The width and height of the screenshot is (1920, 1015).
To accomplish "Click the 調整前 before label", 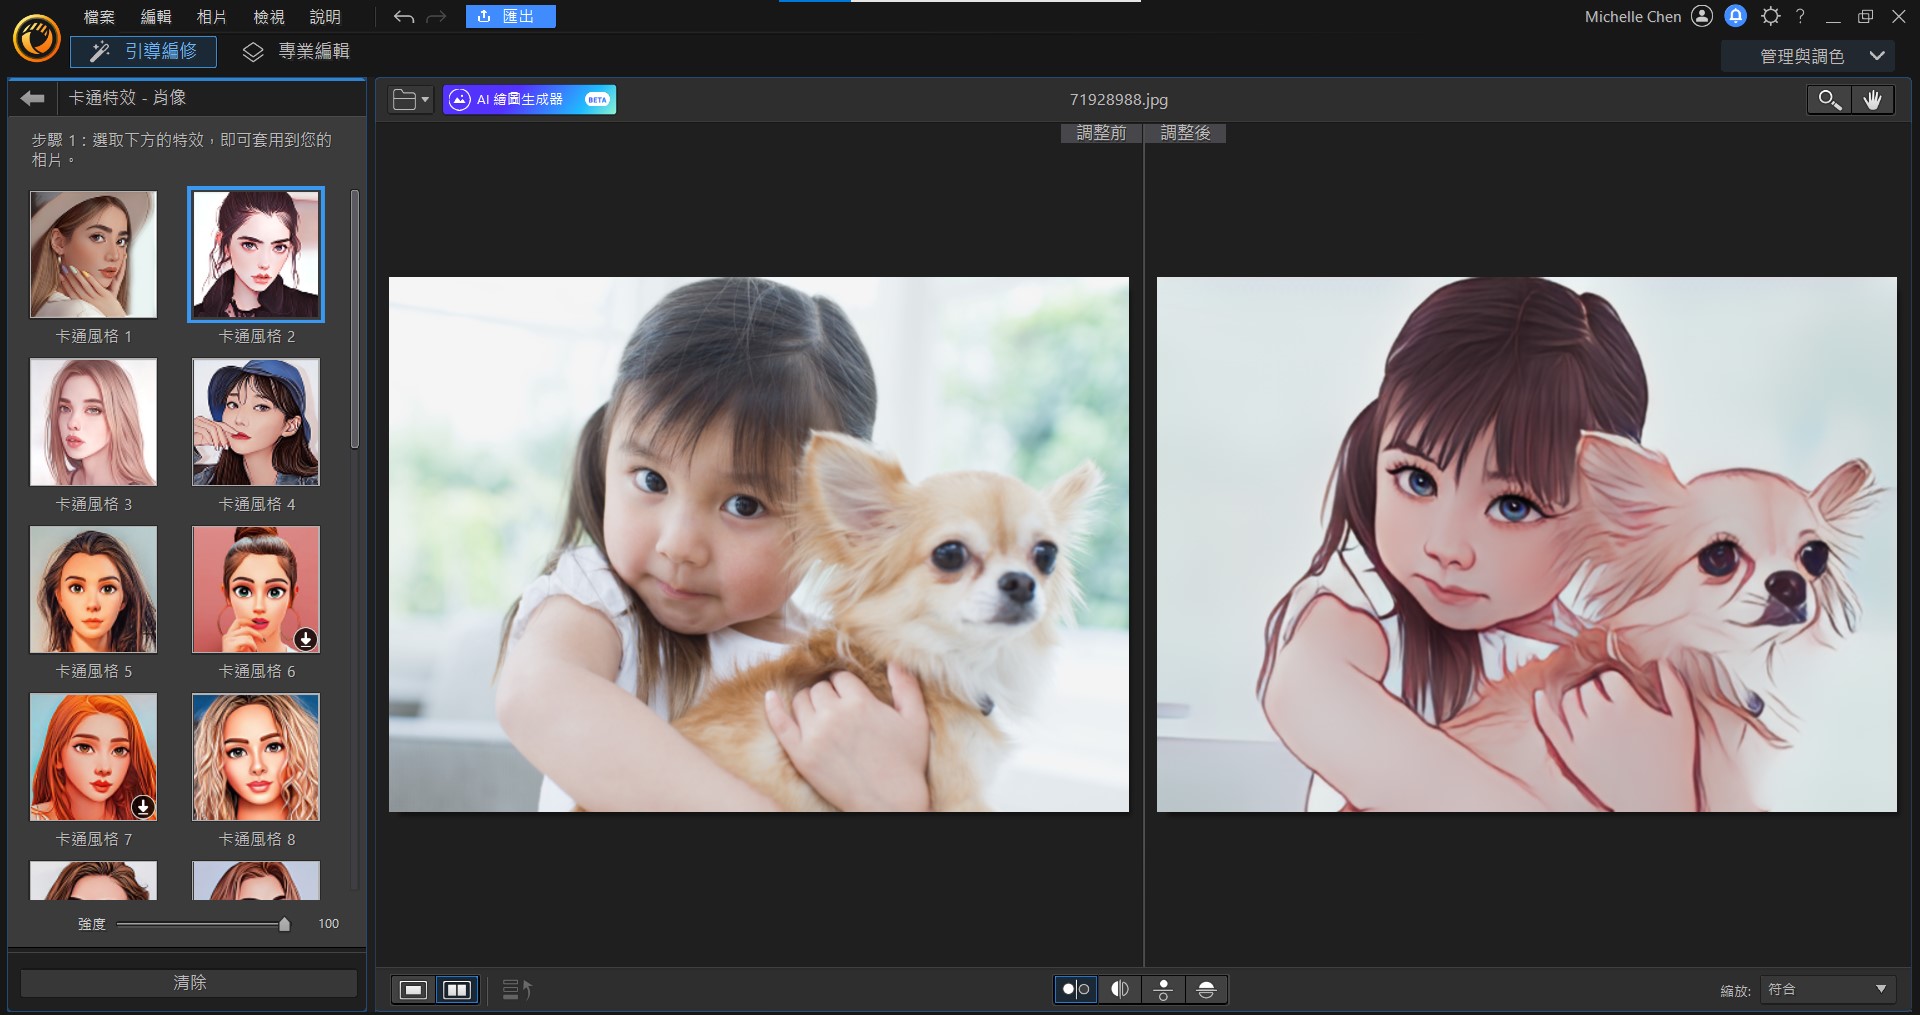I will coord(1101,133).
